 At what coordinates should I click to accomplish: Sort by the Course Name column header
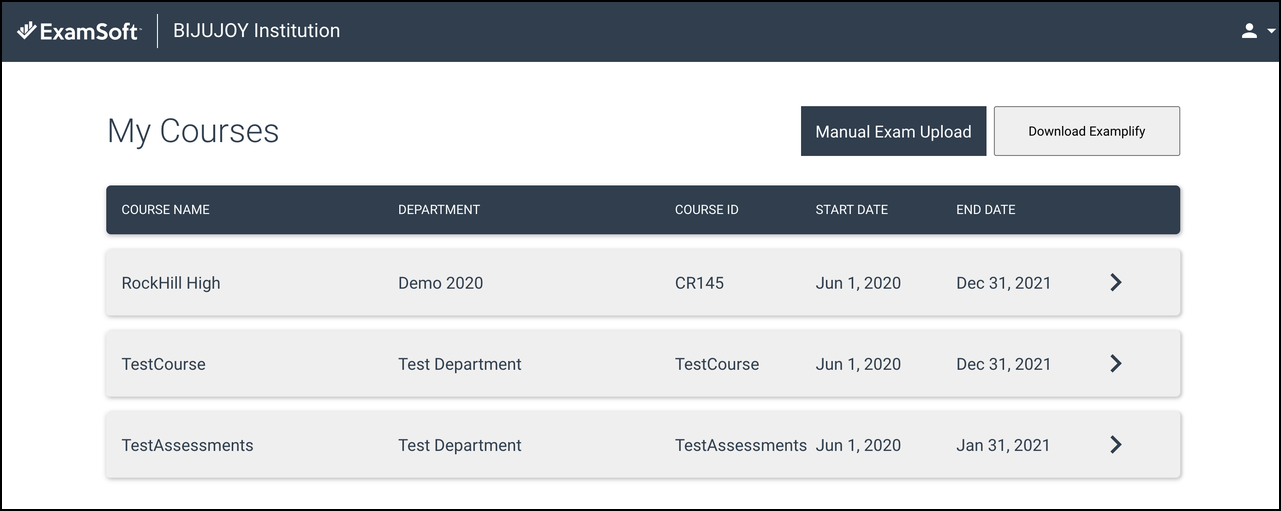tap(165, 210)
